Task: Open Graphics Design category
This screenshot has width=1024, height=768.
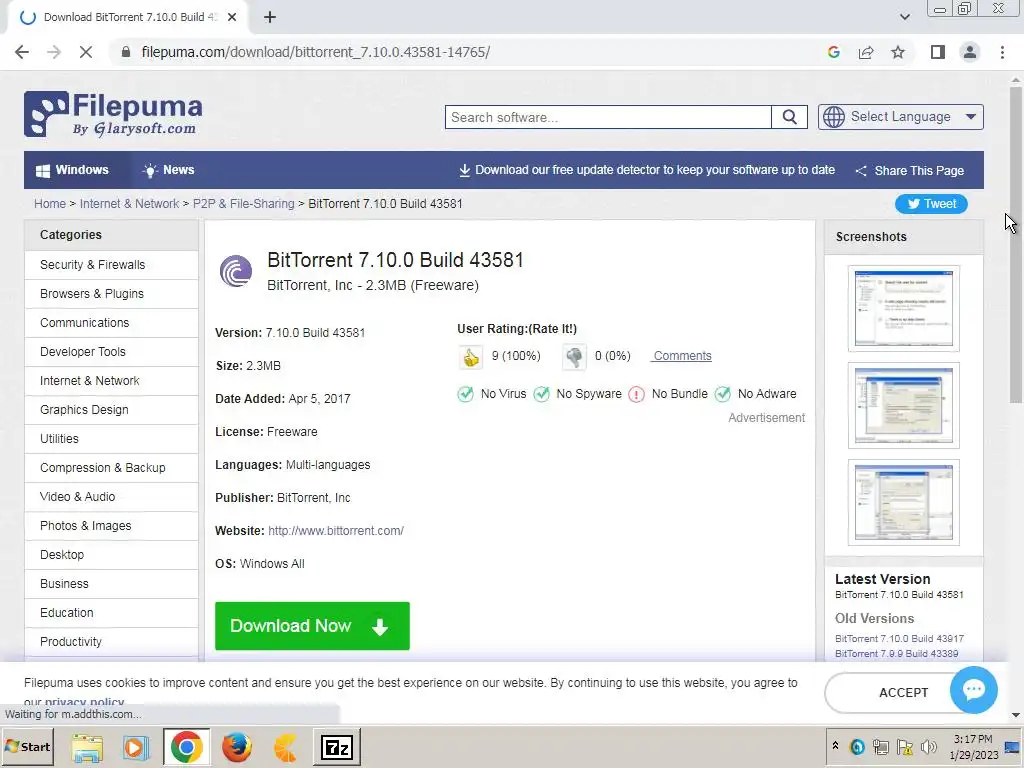Action: (111, 409)
